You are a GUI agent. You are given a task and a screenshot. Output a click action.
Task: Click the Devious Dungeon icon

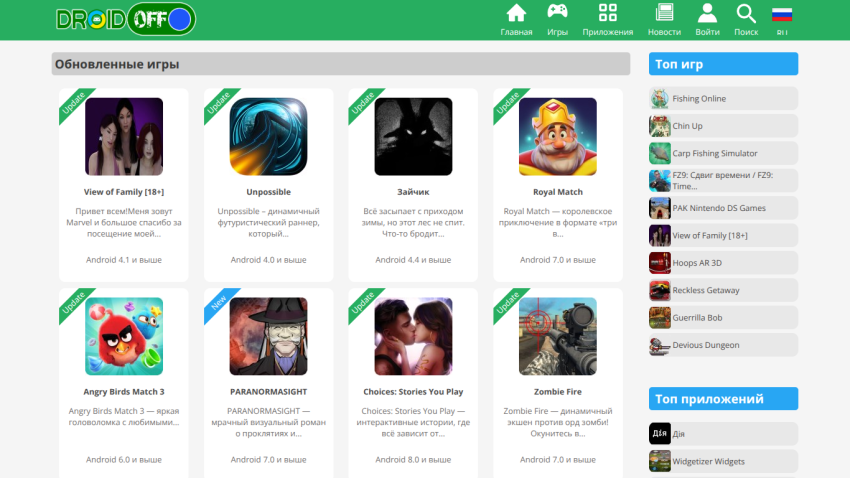click(x=660, y=345)
